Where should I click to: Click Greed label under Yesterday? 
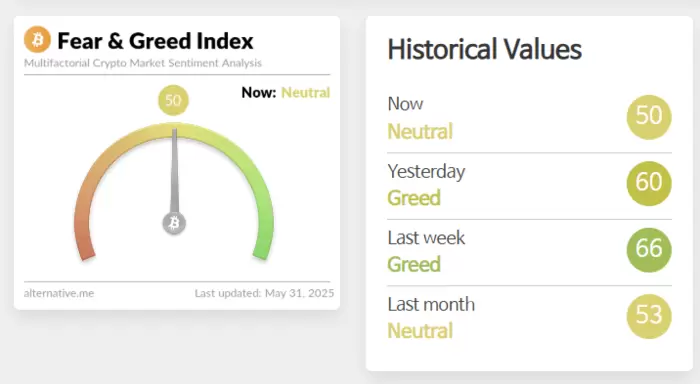(414, 198)
